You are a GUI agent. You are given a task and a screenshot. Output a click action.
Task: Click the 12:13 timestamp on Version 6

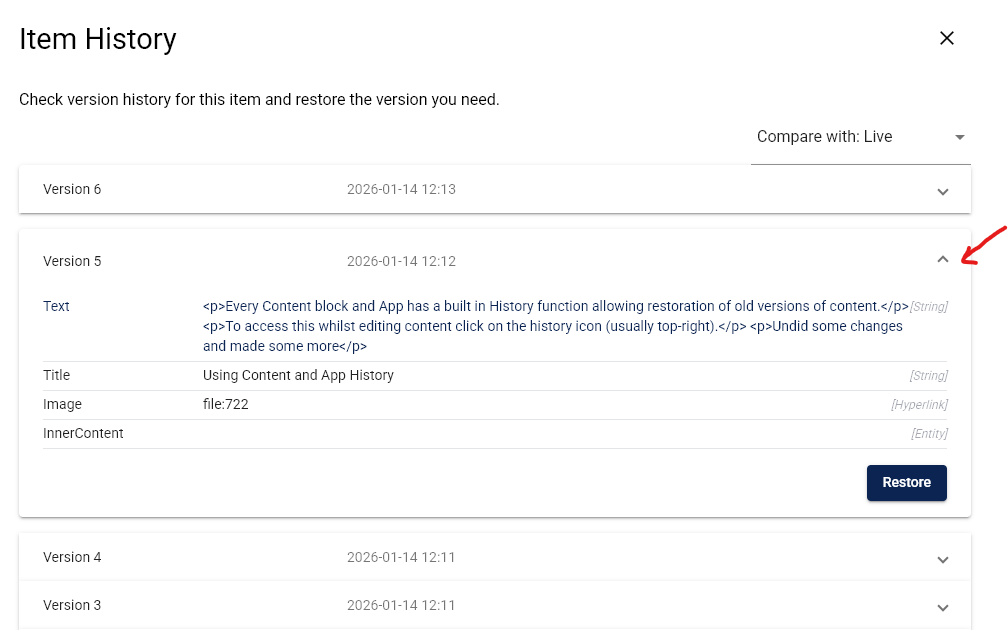(401, 189)
